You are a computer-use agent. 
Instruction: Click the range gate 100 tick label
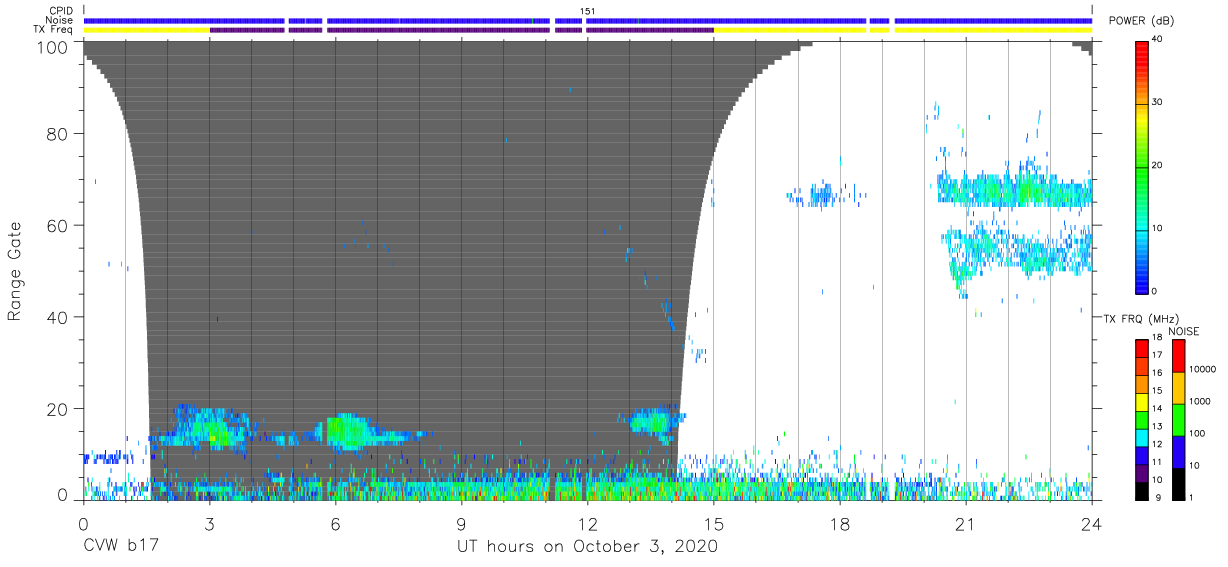point(52,46)
